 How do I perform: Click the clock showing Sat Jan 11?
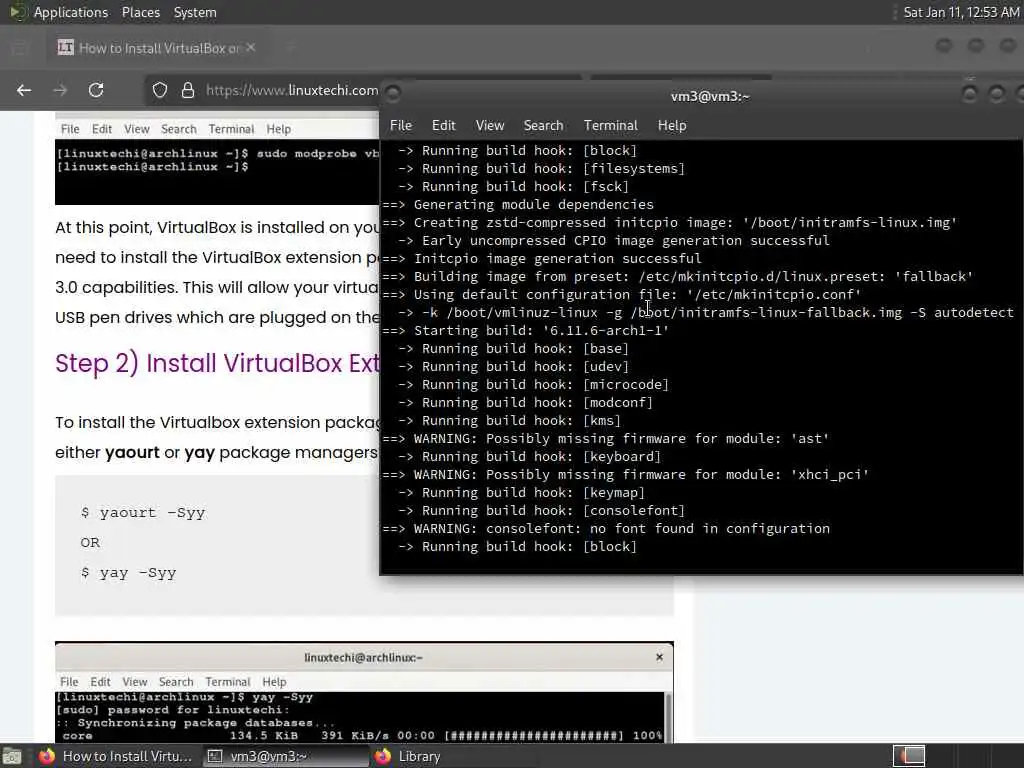(x=961, y=12)
